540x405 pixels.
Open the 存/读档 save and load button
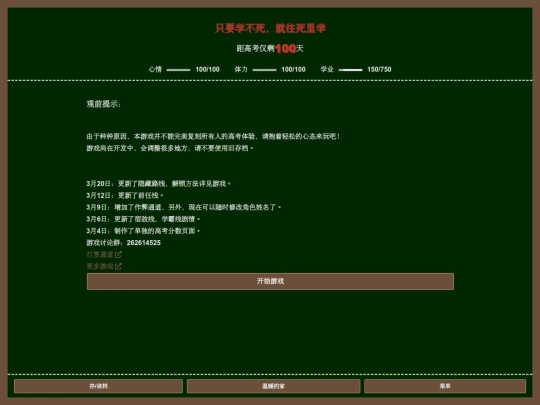[98, 386]
